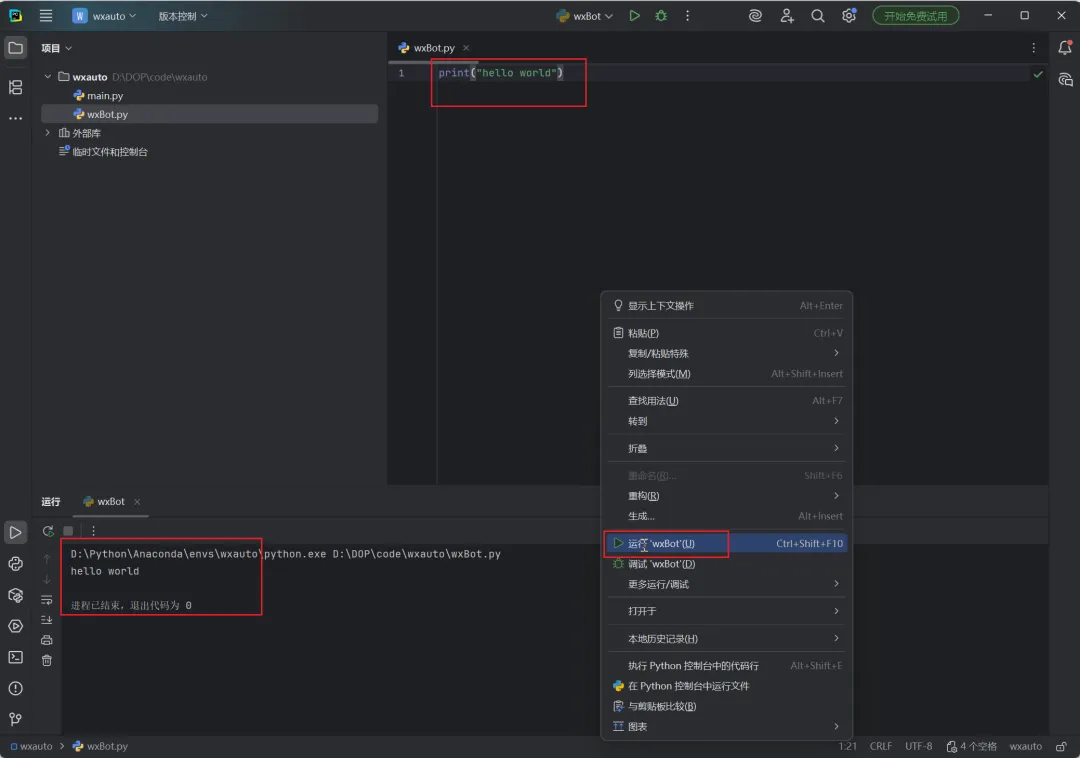Open wxauto project dropdown

coord(105,16)
